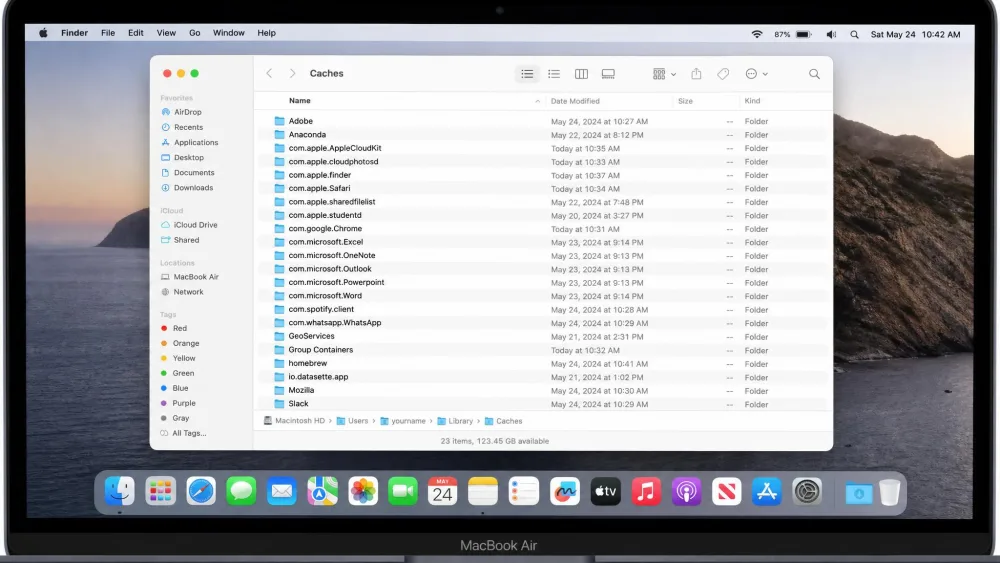Click the Share toolbar icon
The height and width of the screenshot is (563, 1000).
(696, 74)
